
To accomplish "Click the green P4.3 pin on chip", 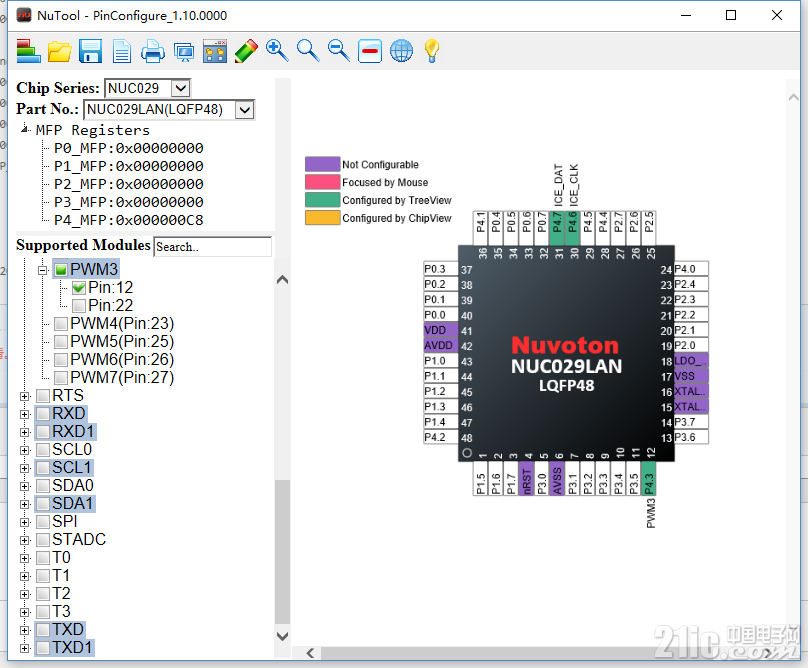I will (649, 478).
